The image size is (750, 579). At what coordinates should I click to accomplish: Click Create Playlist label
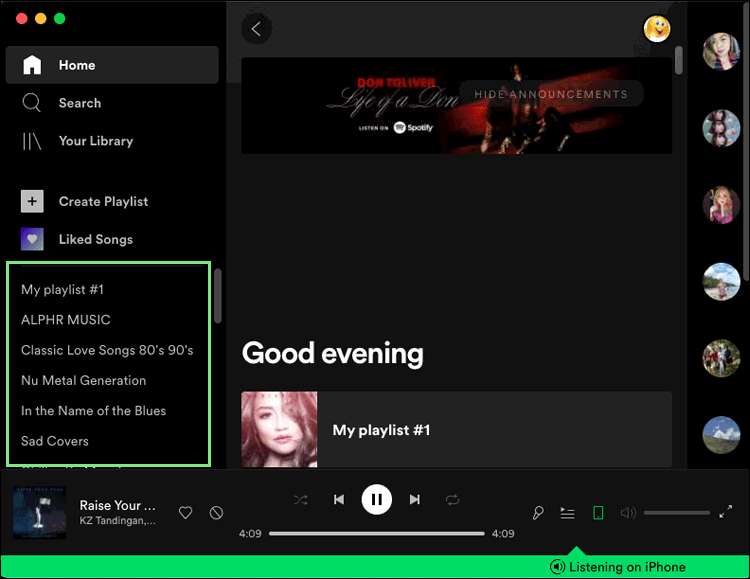[103, 201]
